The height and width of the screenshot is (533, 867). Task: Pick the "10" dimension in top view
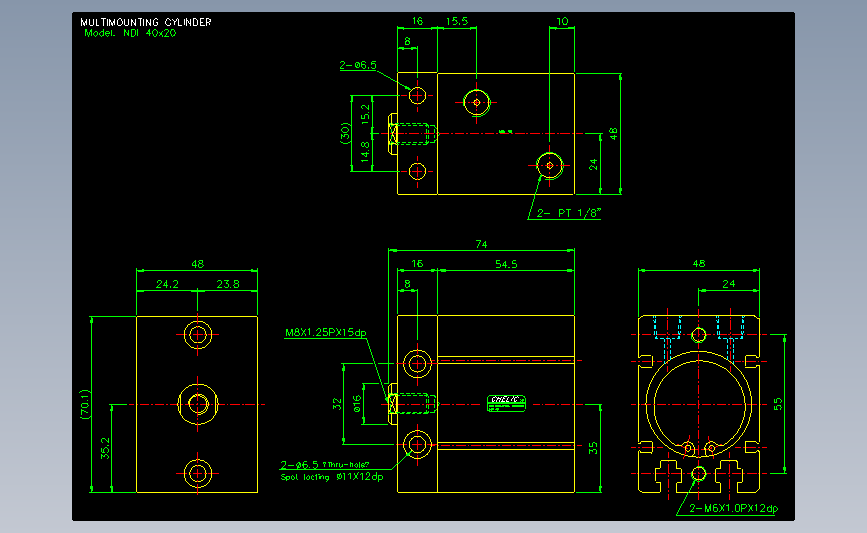click(562, 22)
